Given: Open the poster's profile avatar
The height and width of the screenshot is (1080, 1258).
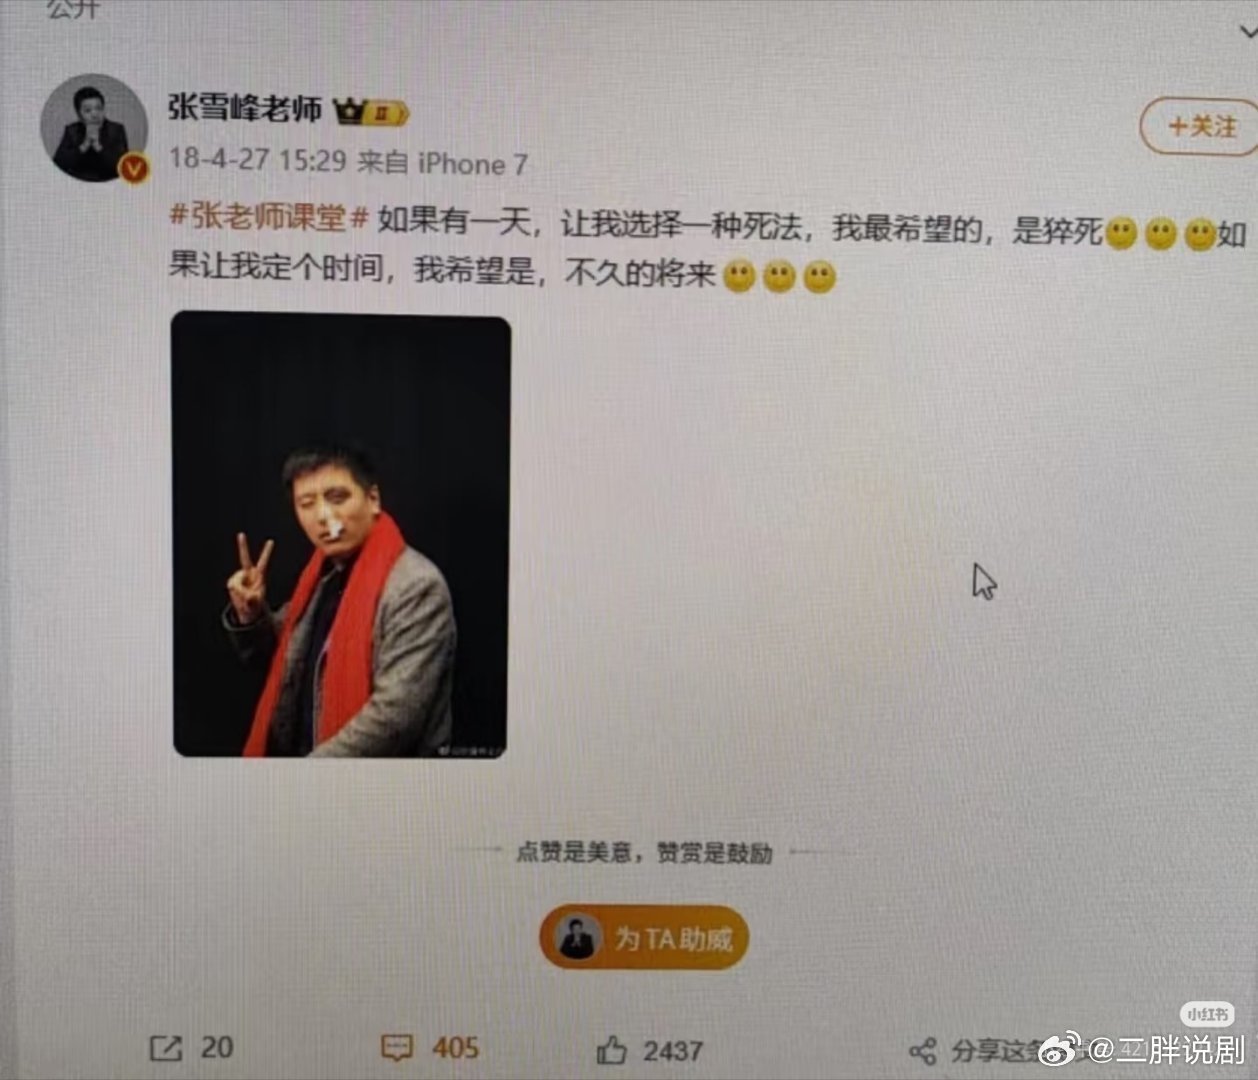Looking at the screenshot, I should 94,128.
